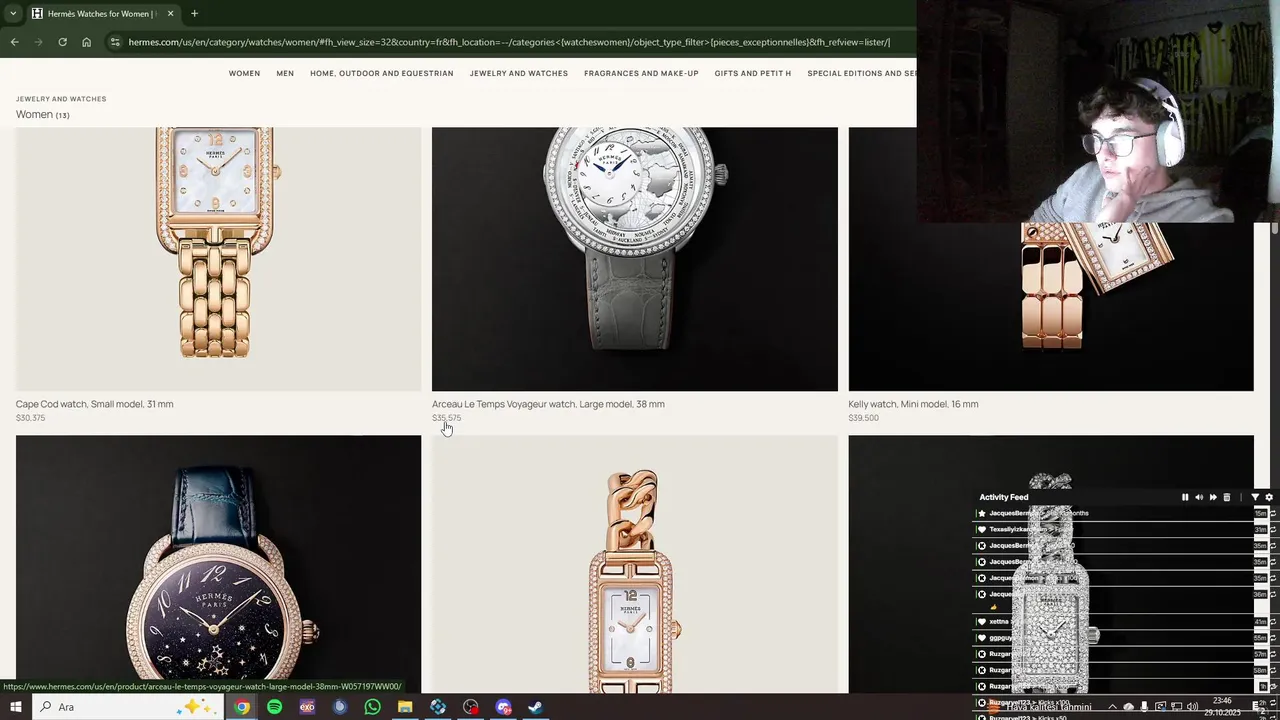This screenshot has height=720, width=1280.
Task: Open the tab search dropdown
Action: click(x=13, y=13)
